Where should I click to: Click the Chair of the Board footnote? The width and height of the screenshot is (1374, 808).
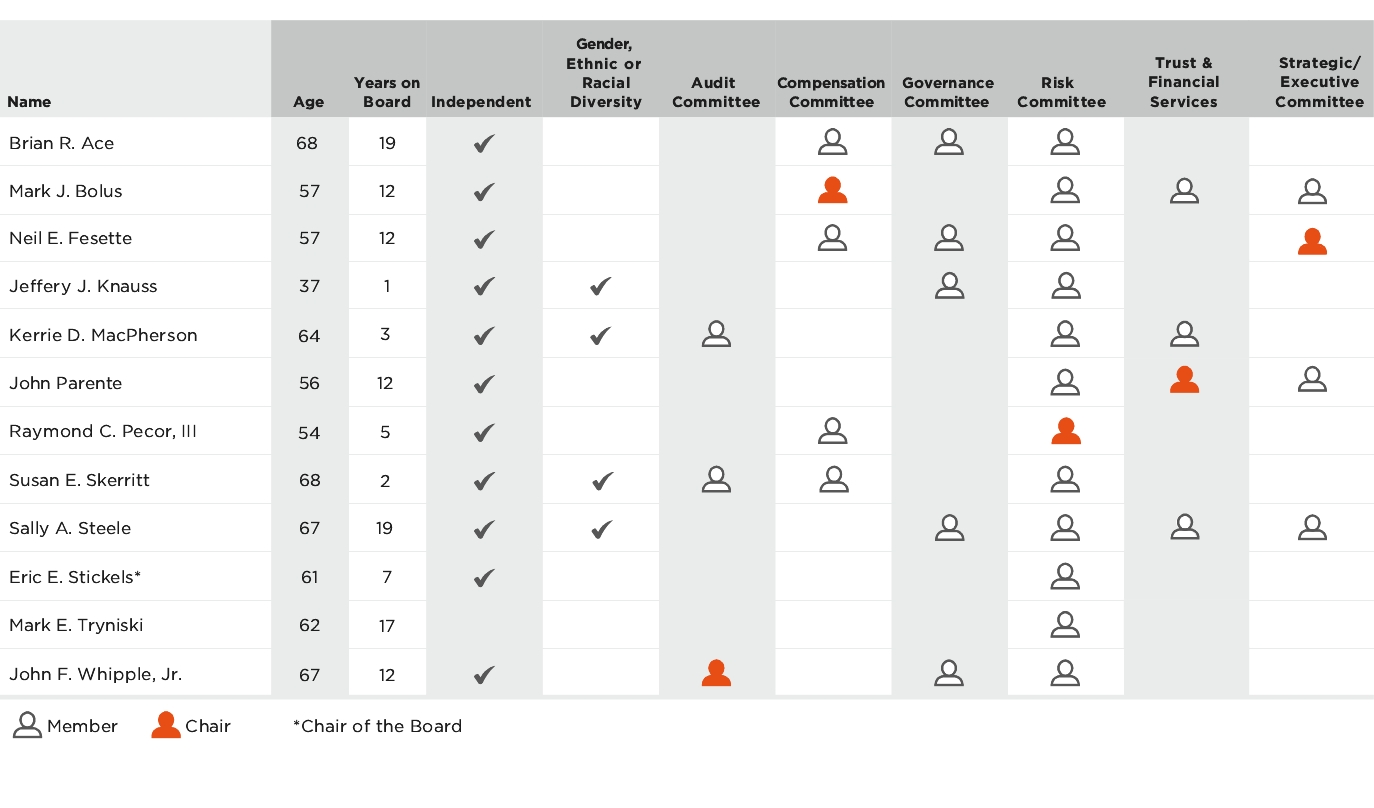point(377,726)
